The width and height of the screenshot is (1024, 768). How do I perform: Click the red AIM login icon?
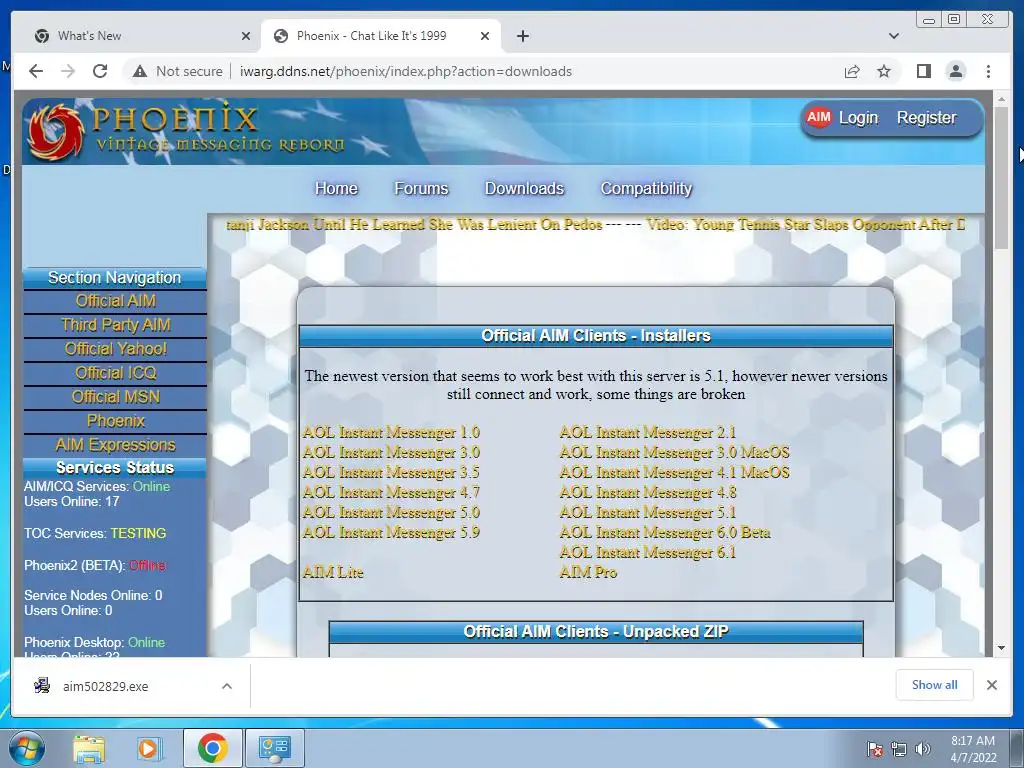[x=818, y=118]
